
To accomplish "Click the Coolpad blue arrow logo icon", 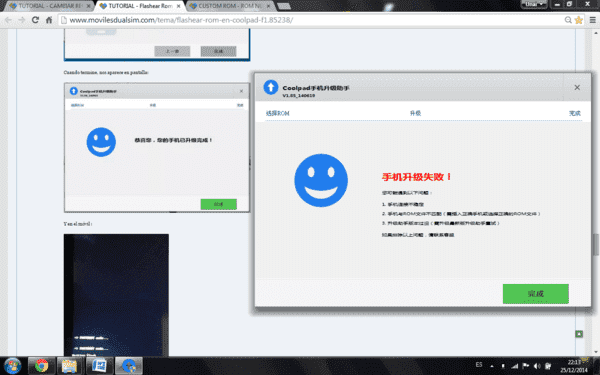I will coord(271,87).
